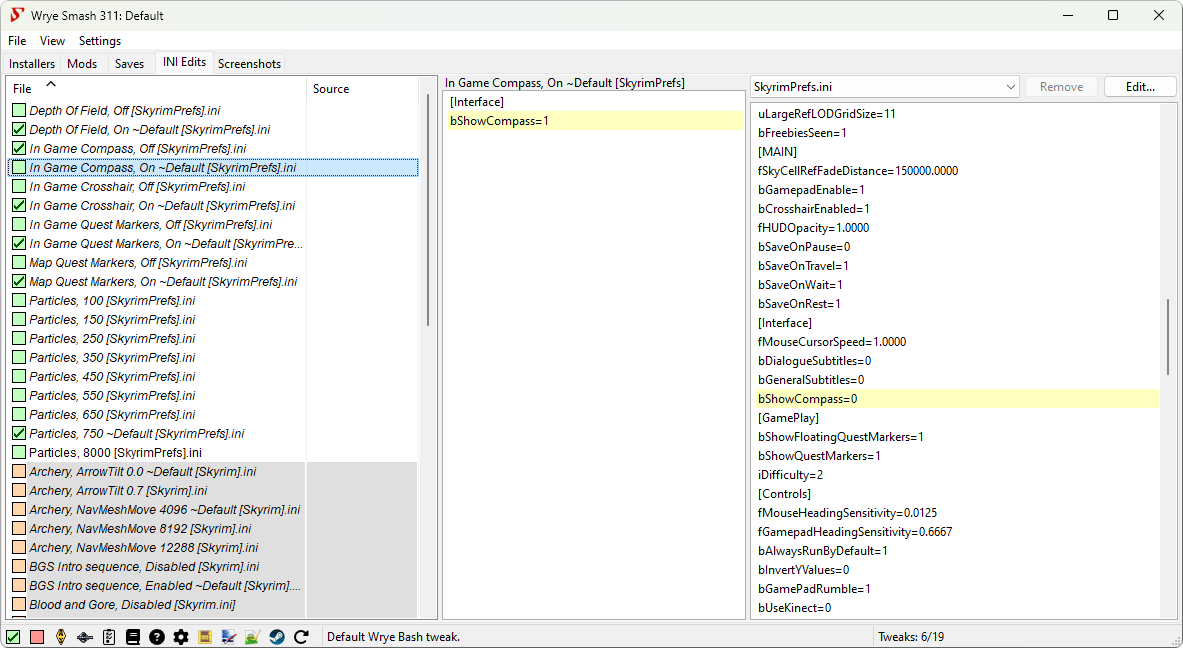Image resolution: width=1183 pixels, height=648 pixels.
Task: Click the Edit... button
Action: tap(1140, 87)
